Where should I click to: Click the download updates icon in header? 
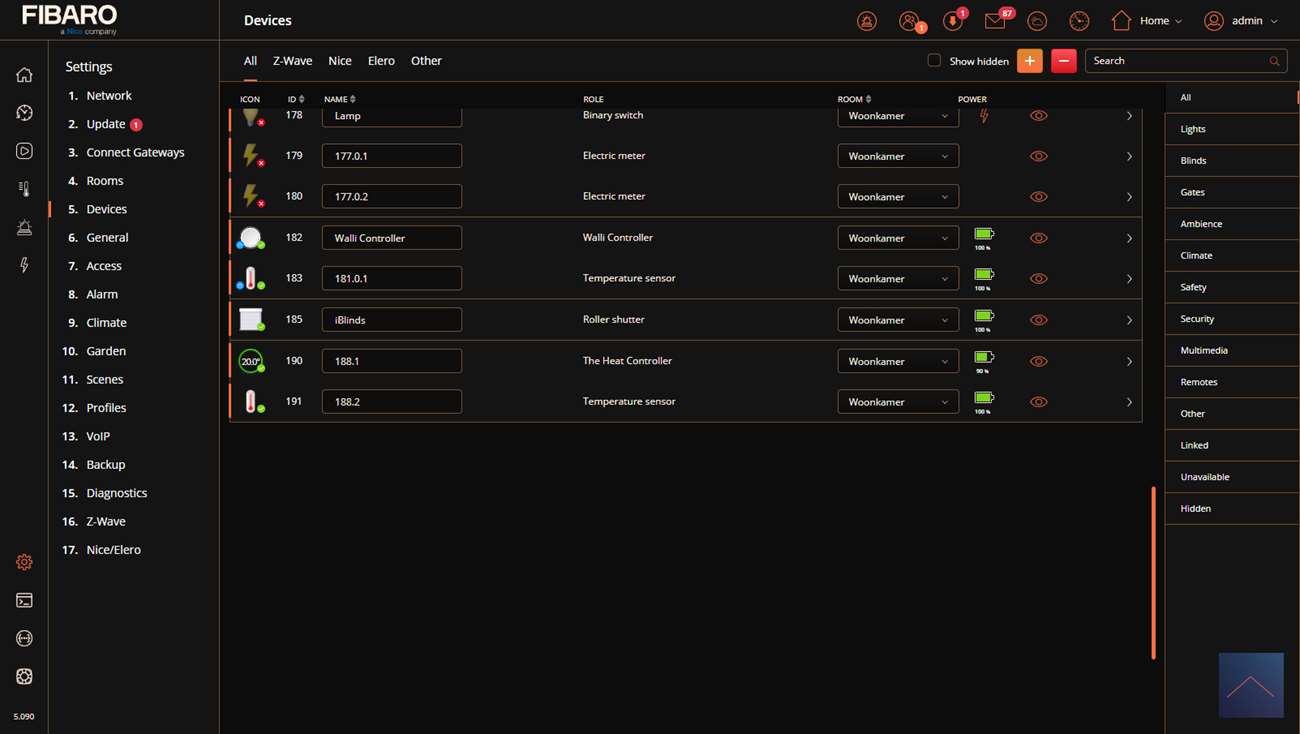(952, 21)
